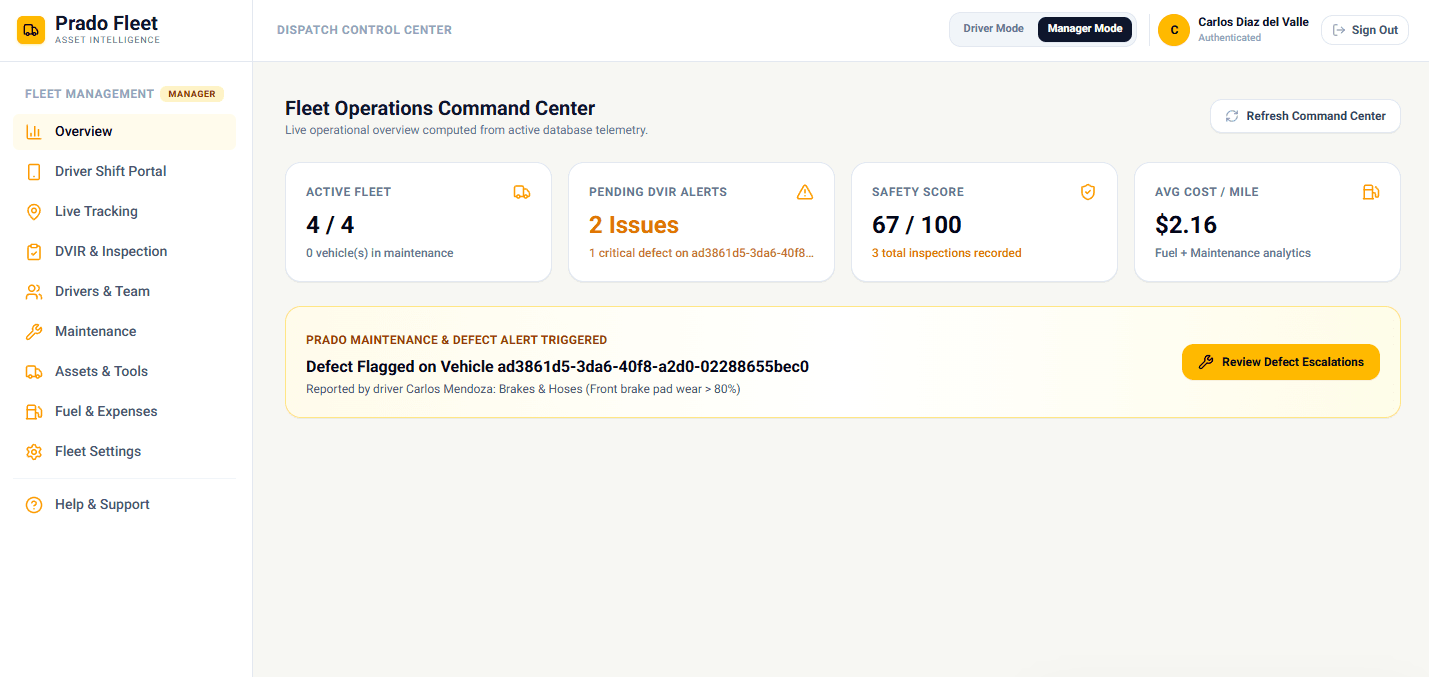1429x677 pixels.
Task: Click the Defect Flagged on Vehicle heading
Action: 557,366
